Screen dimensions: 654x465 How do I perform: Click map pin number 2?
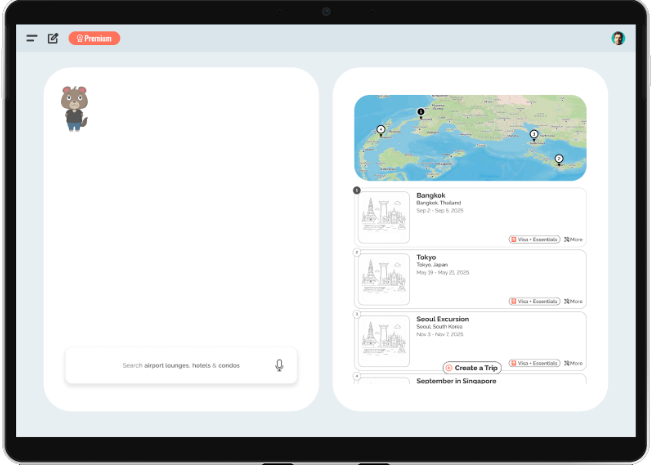click(559, 160)
